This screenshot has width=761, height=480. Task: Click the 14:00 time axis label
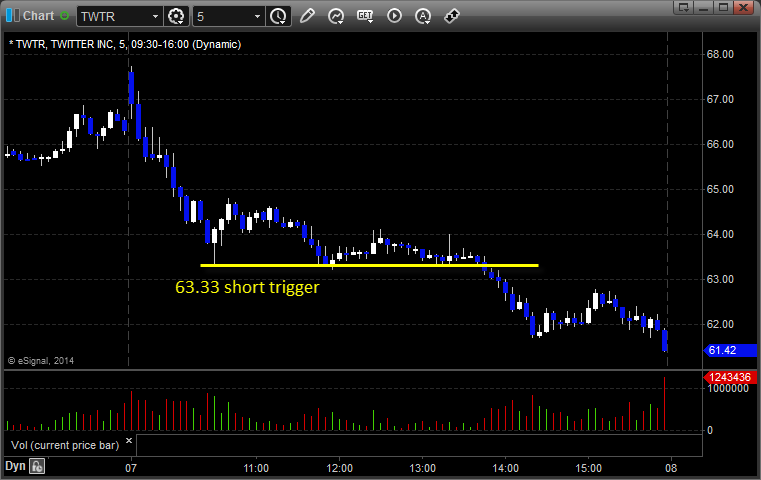pos(506,468)
